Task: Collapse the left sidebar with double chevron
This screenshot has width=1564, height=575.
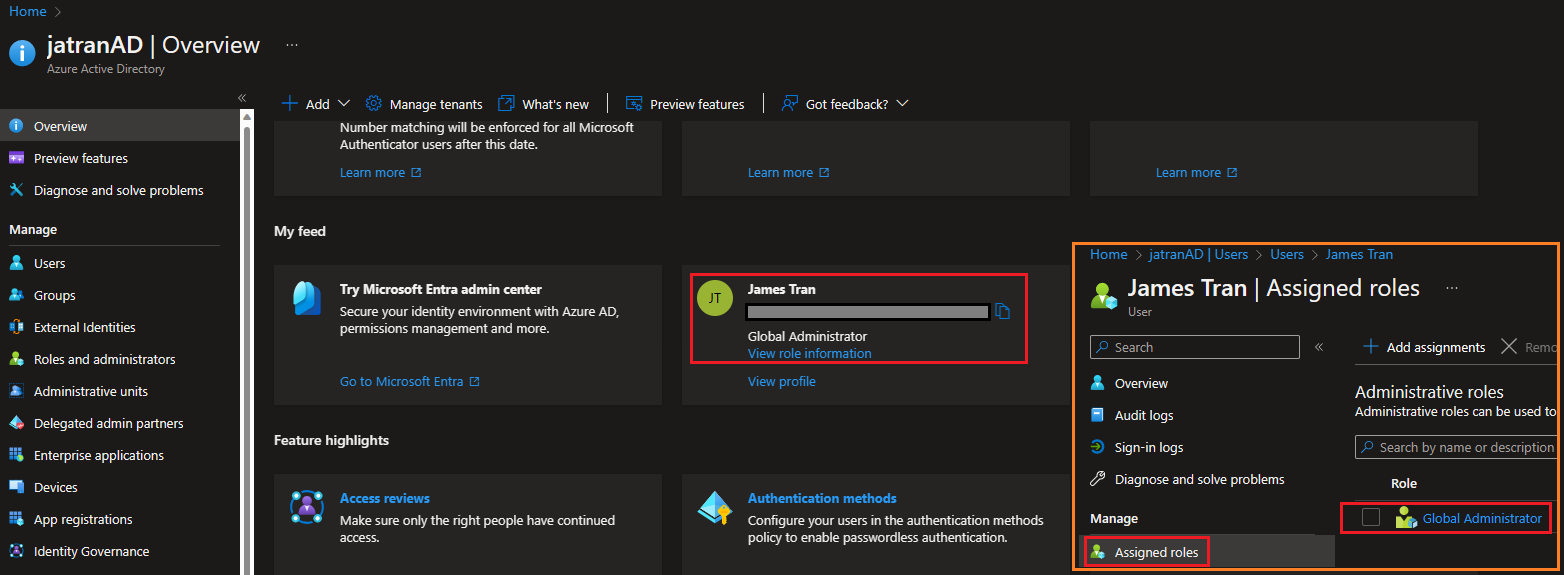Action: click(242, 97)
